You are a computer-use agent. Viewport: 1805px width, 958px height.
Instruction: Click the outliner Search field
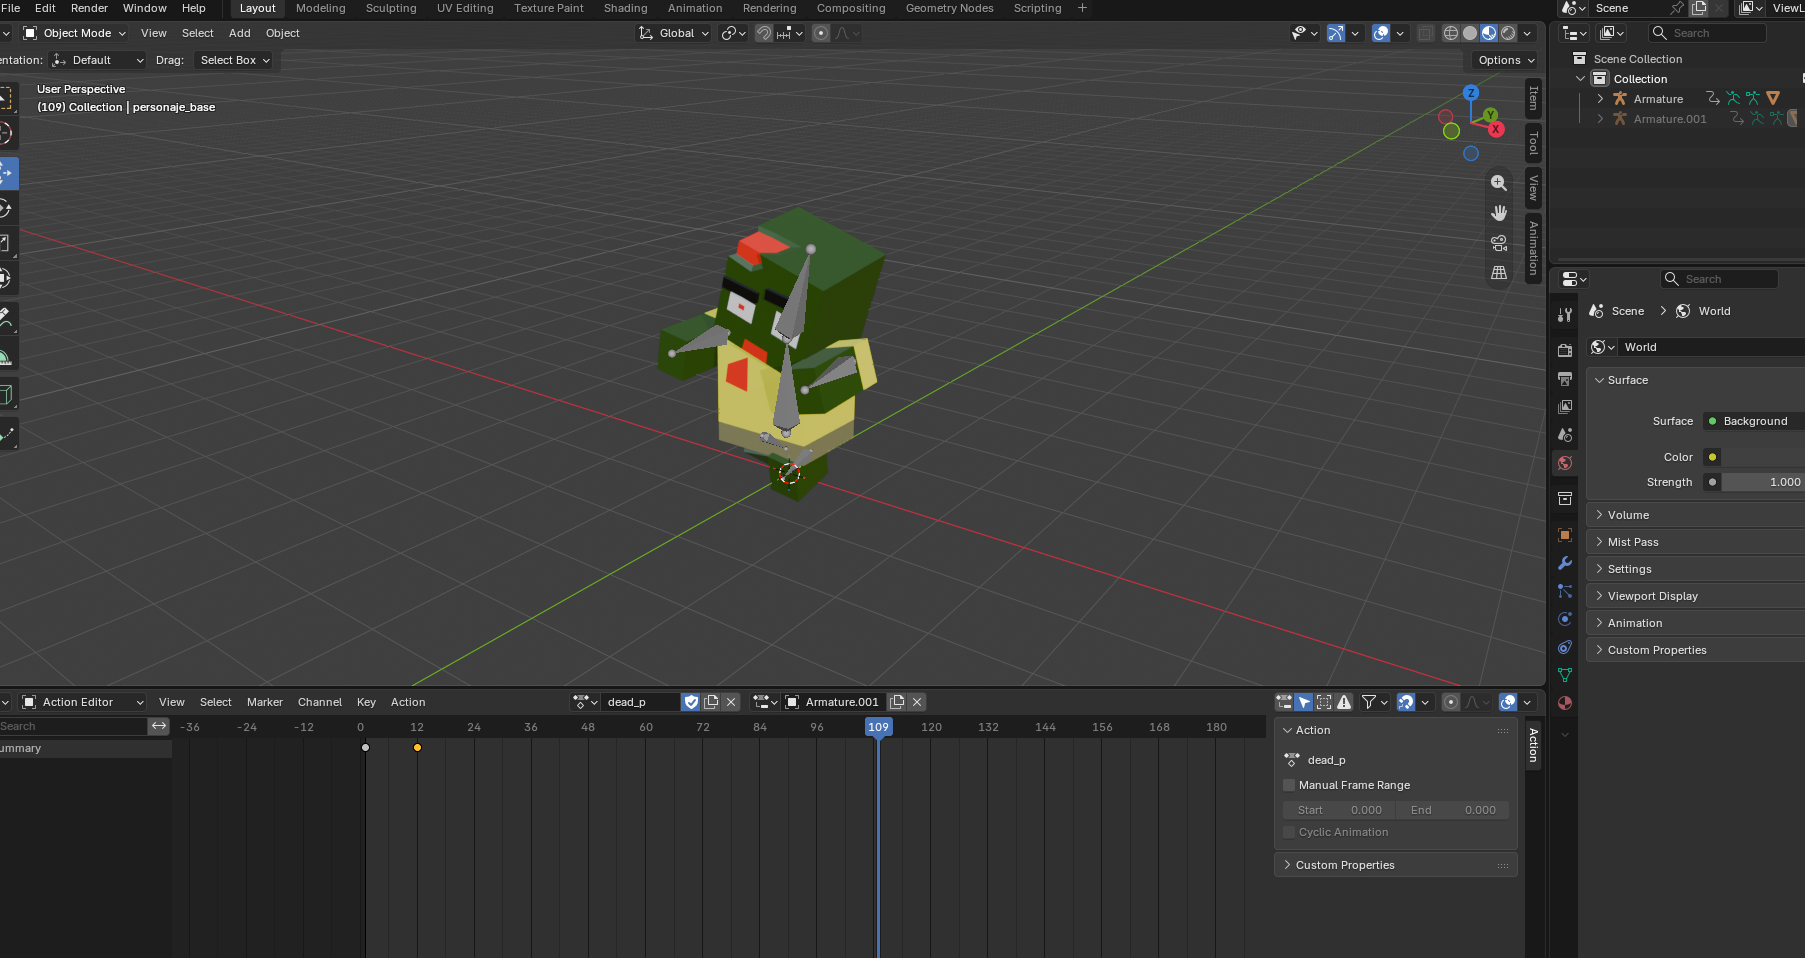[x=1708, y=33]
